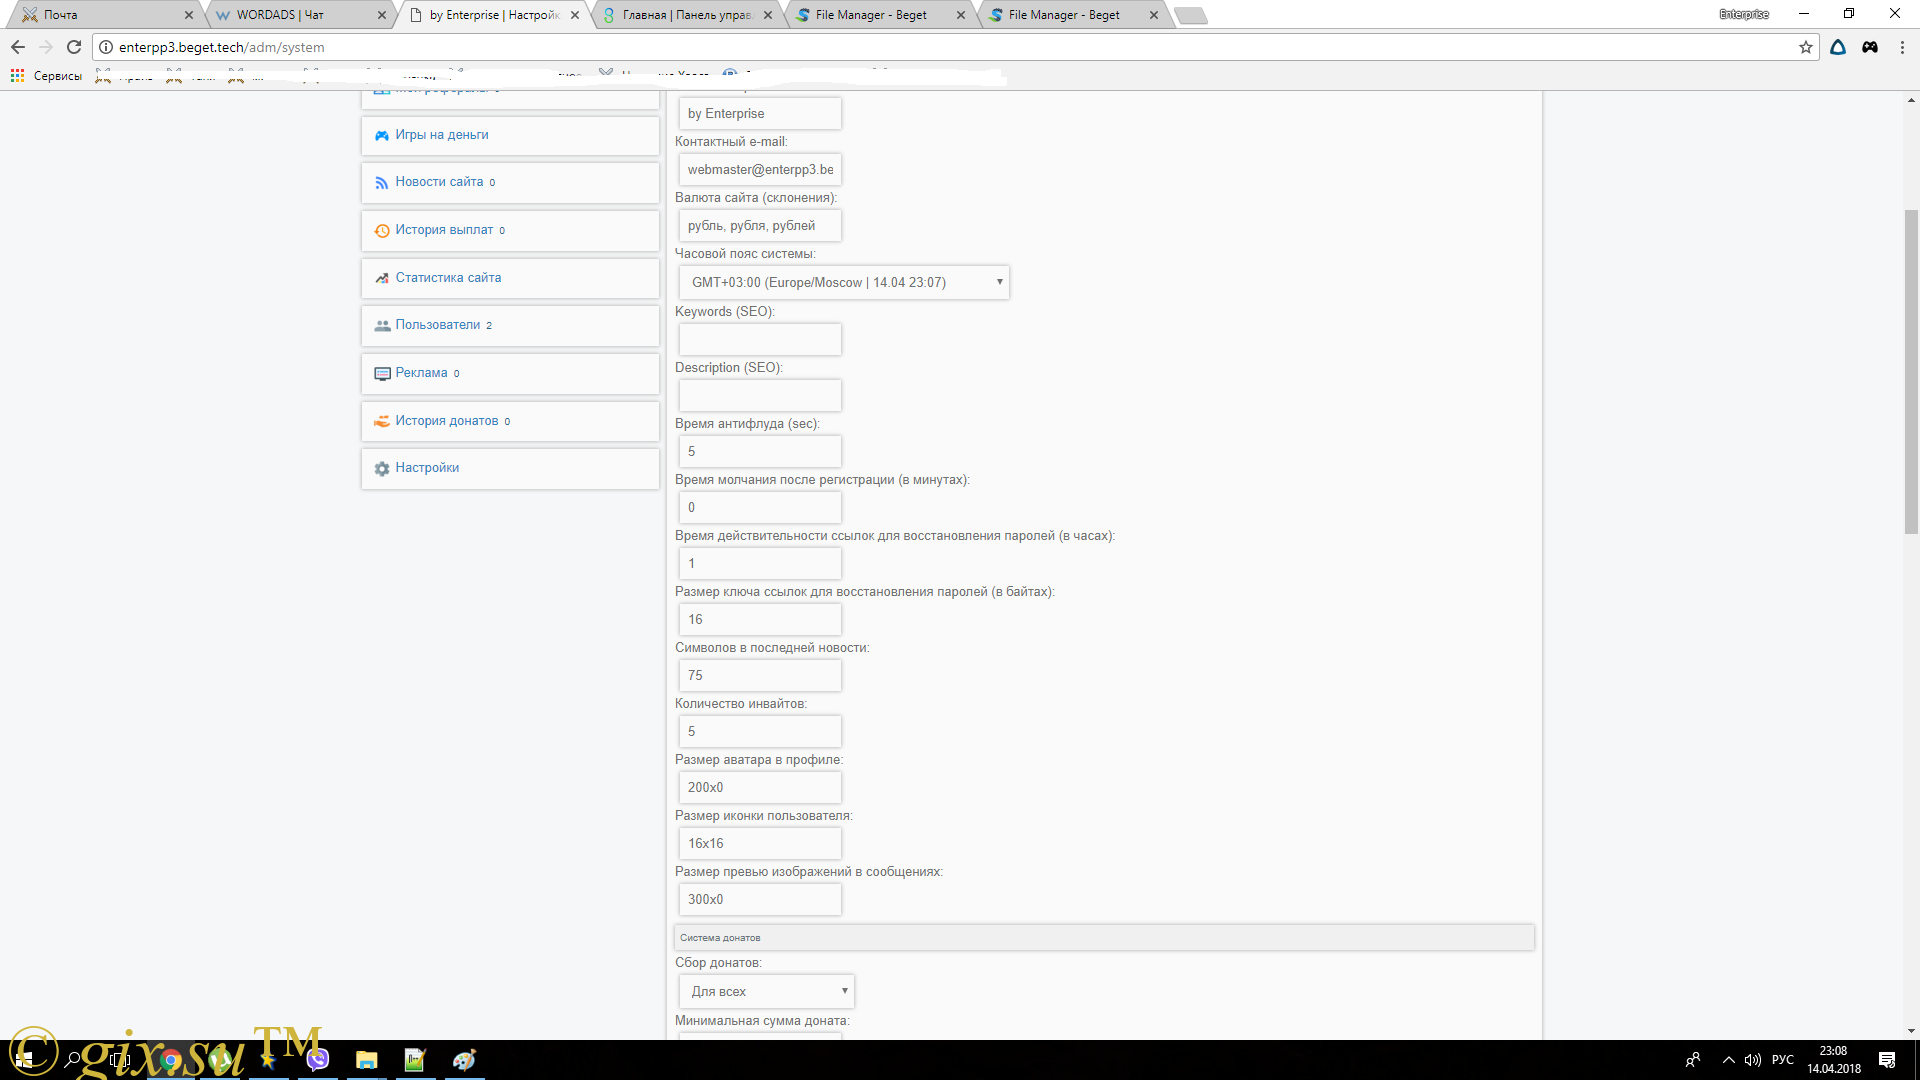This screenshot has height=1080, width=1920.
Task: Open Игры на деньги section icon
Action: 381,133
